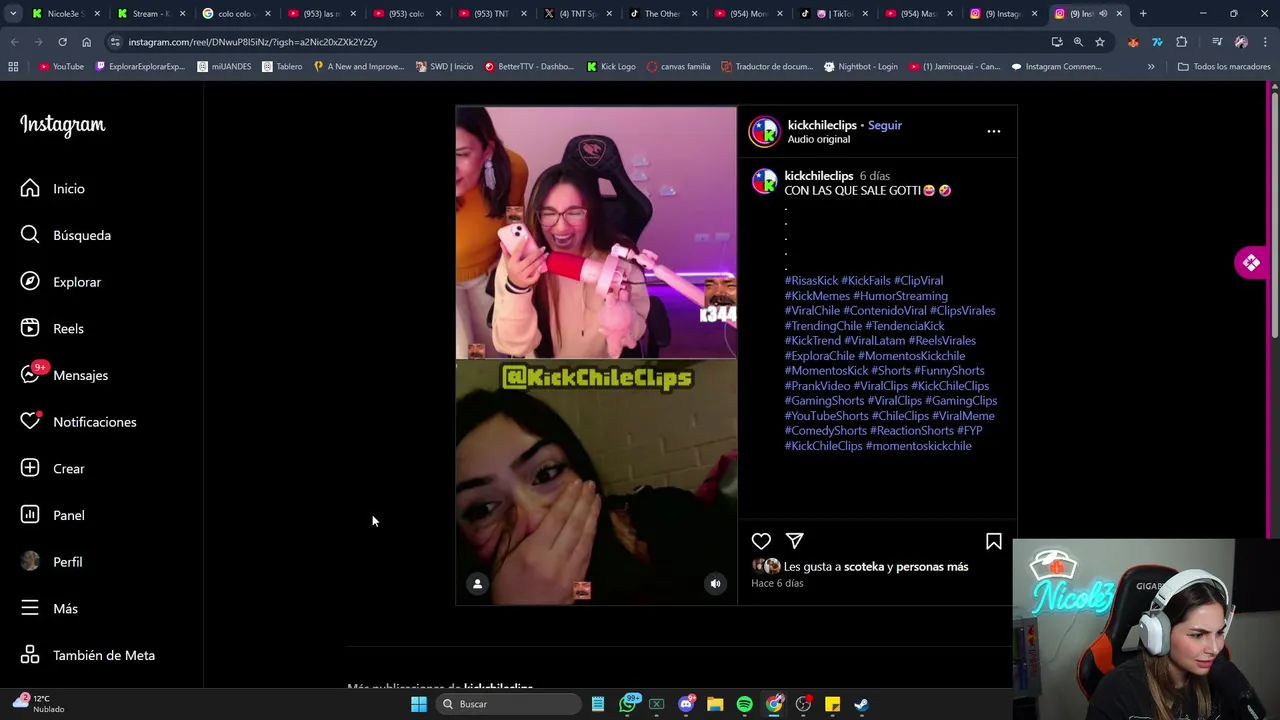Switch to the Nicole3e Kick tab
This screenshot has width=1280, height=720.
[66, 14]
